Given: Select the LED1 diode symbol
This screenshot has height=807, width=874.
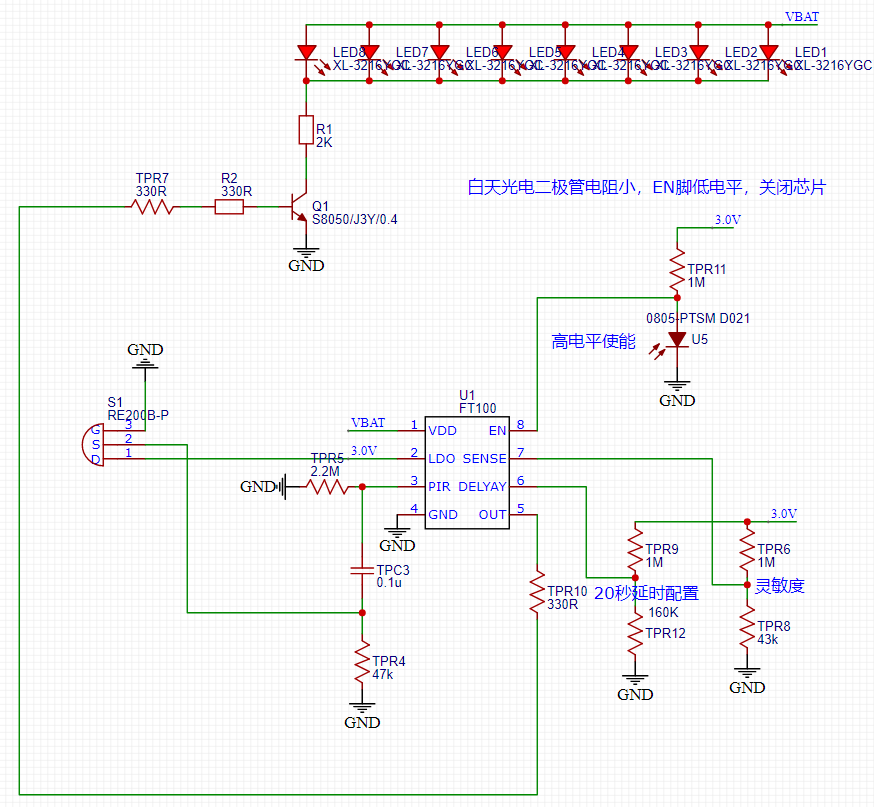Looking at the screenshot, I should [x=769, y=53].
